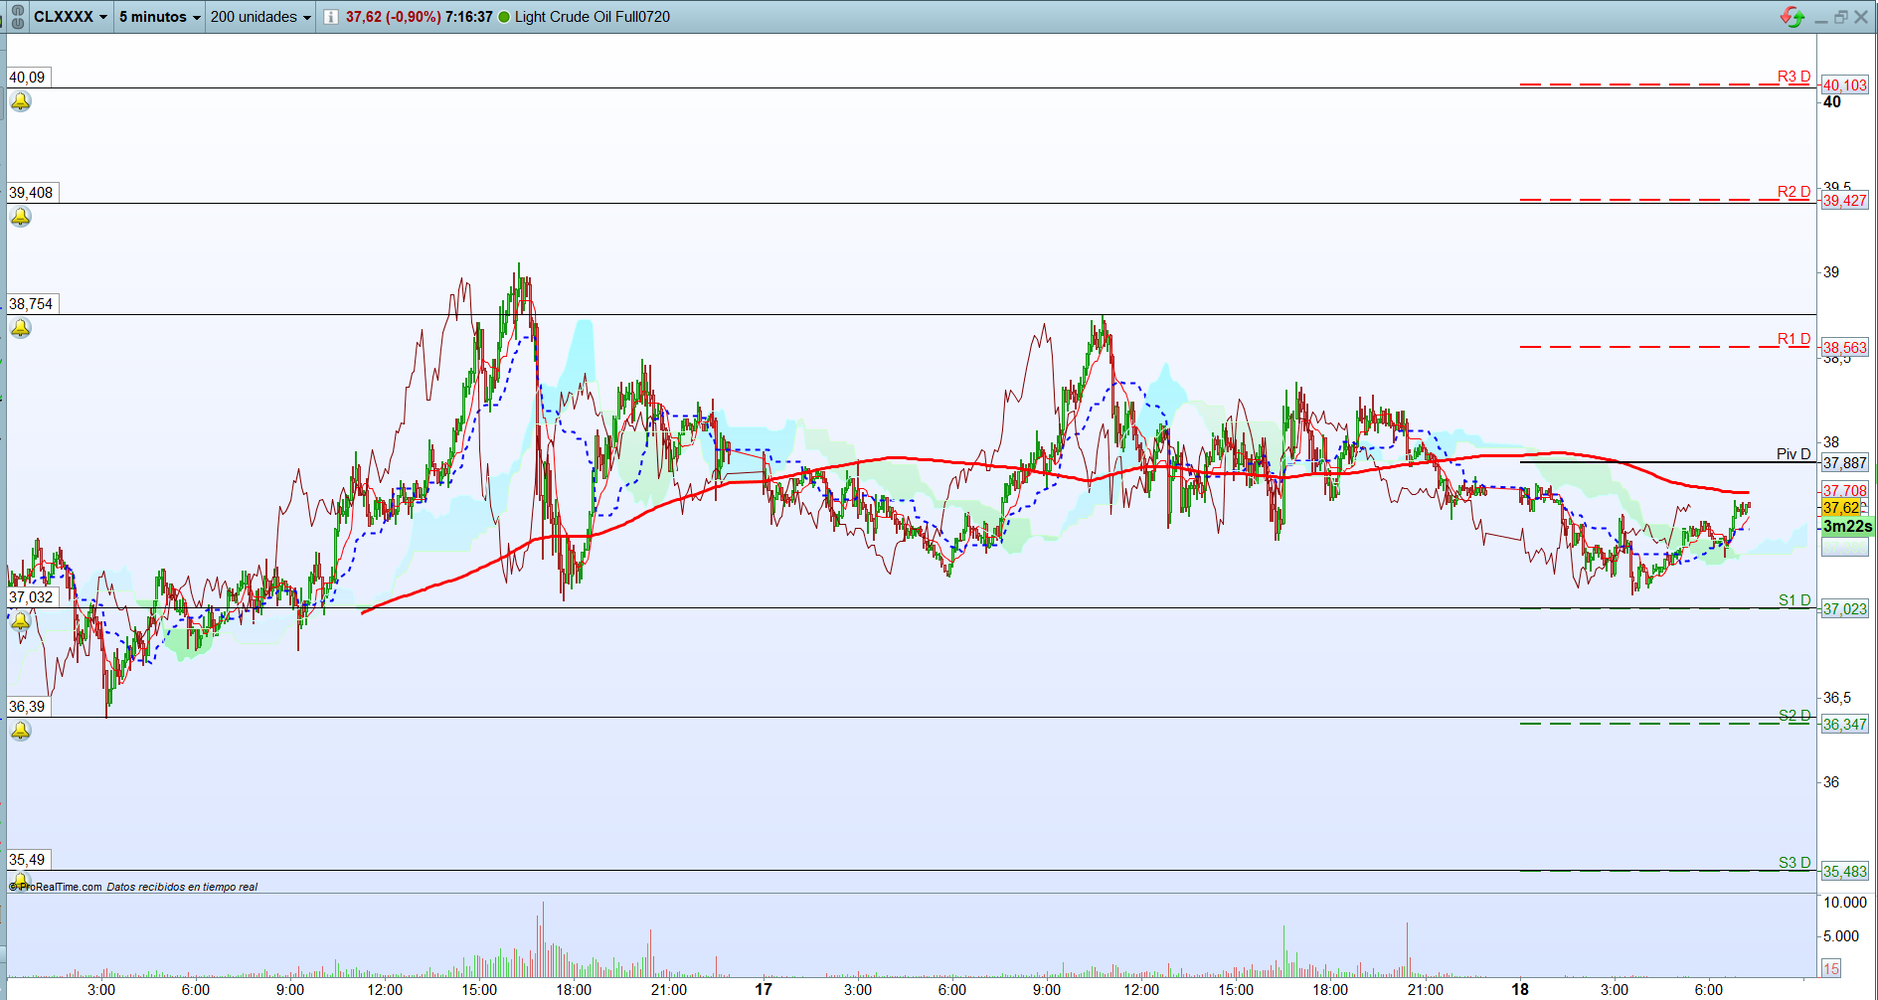Click the red-green refresh arrows icon
The width and height of the screenshot is (1878, 1000).
pyautogui.click(x=1792, y=17)
